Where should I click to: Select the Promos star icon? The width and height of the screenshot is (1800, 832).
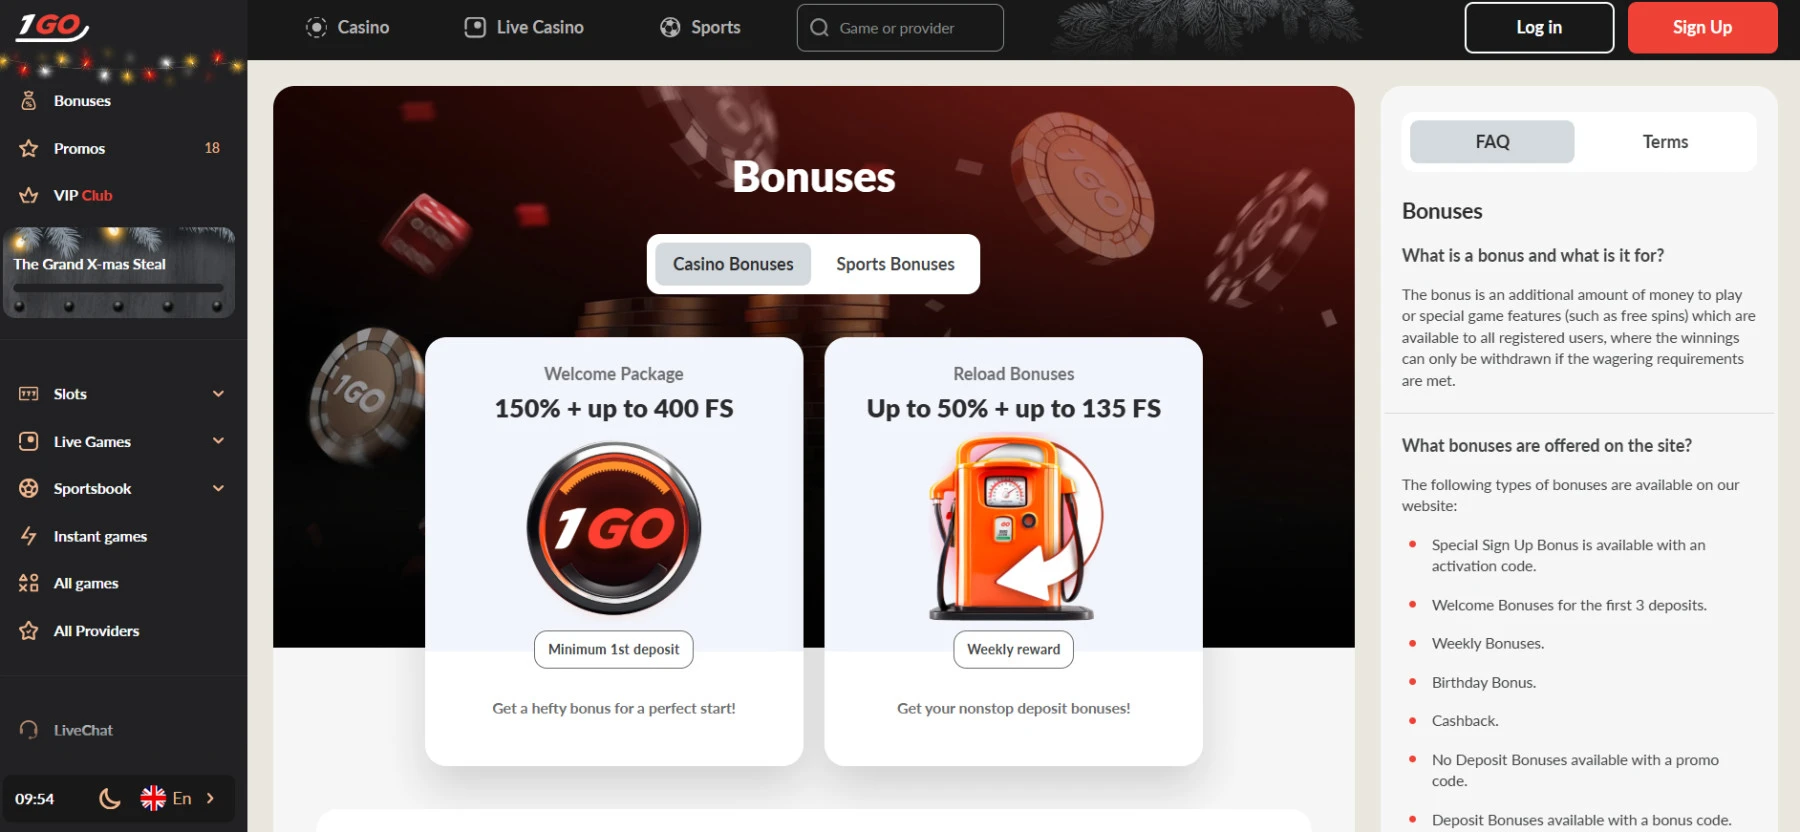point(29,148)
